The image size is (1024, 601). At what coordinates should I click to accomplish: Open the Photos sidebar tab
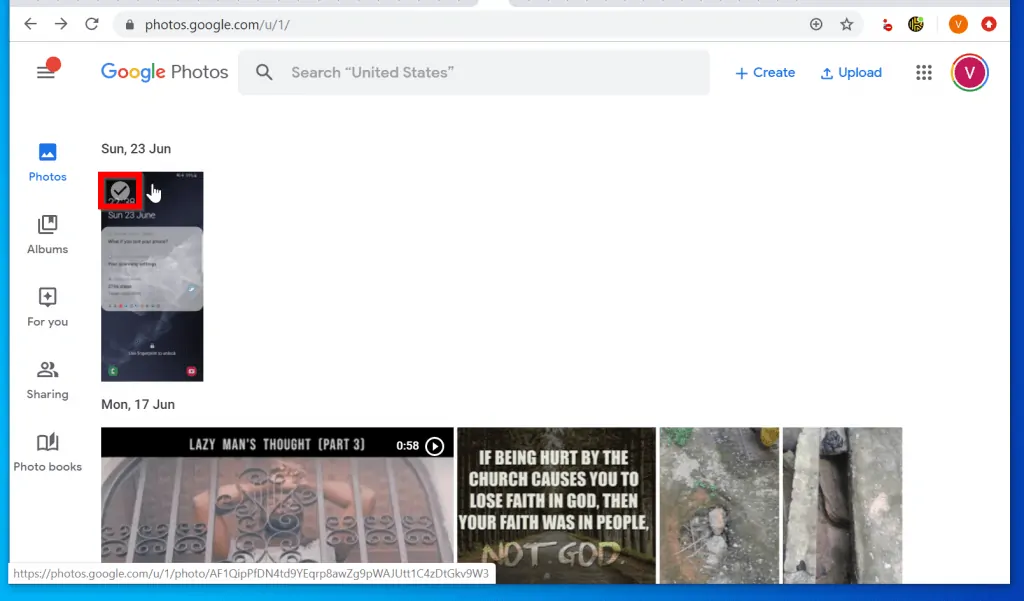point(48,162)
